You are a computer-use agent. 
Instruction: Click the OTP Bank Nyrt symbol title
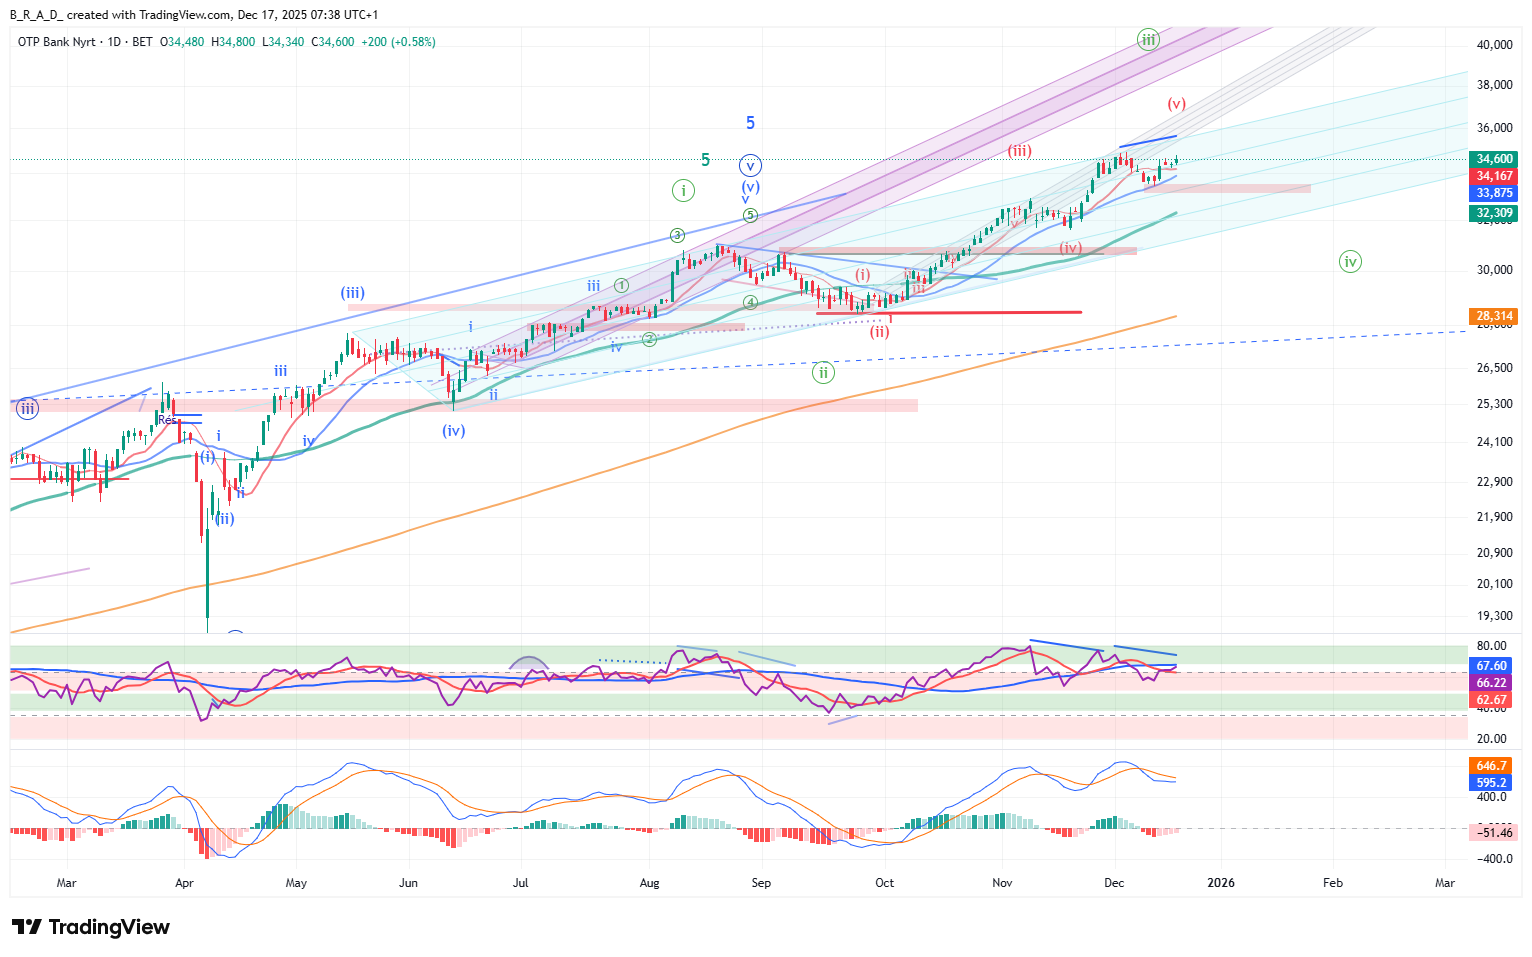tap(57, 42)
